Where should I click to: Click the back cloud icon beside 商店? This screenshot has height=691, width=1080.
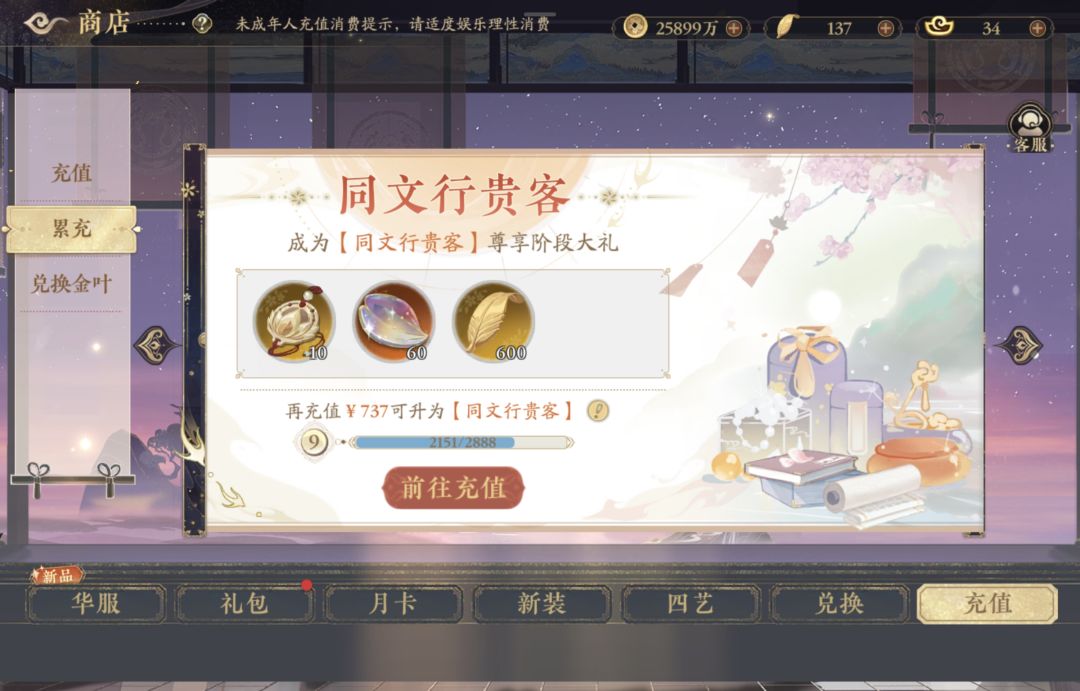click(45, 23)
